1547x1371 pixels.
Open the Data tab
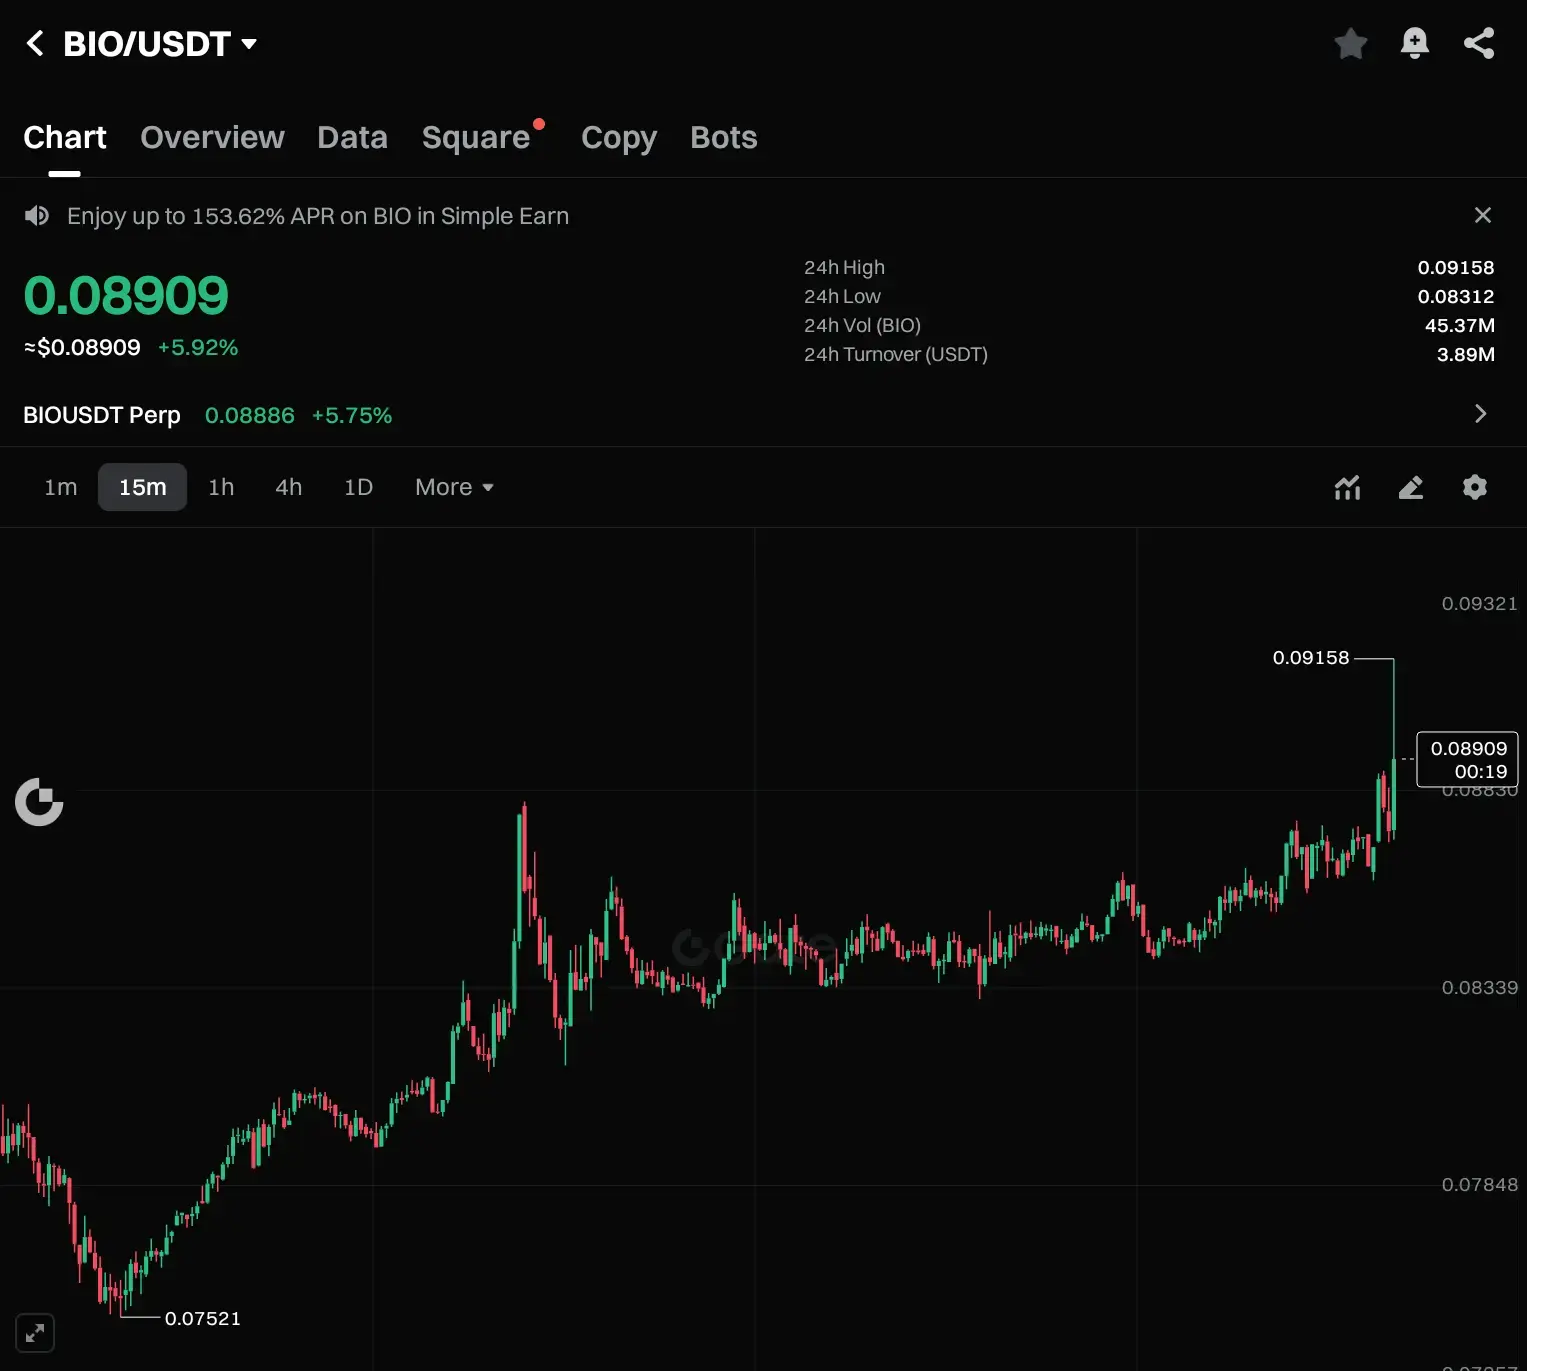click(x=352, y=138)
